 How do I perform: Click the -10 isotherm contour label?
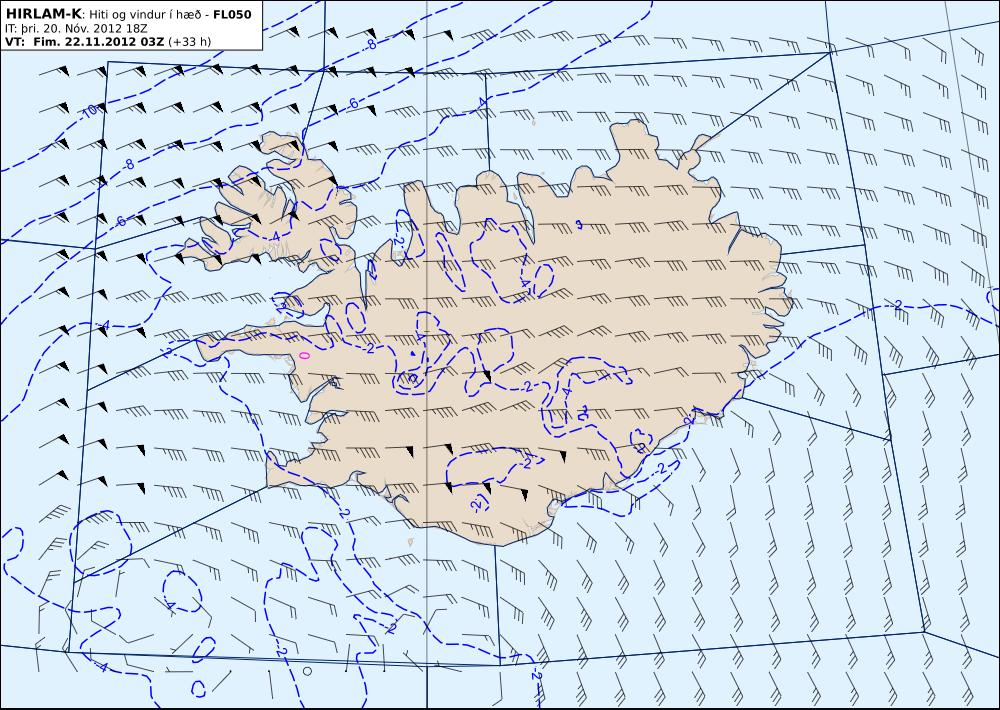(x=89, y=110)
